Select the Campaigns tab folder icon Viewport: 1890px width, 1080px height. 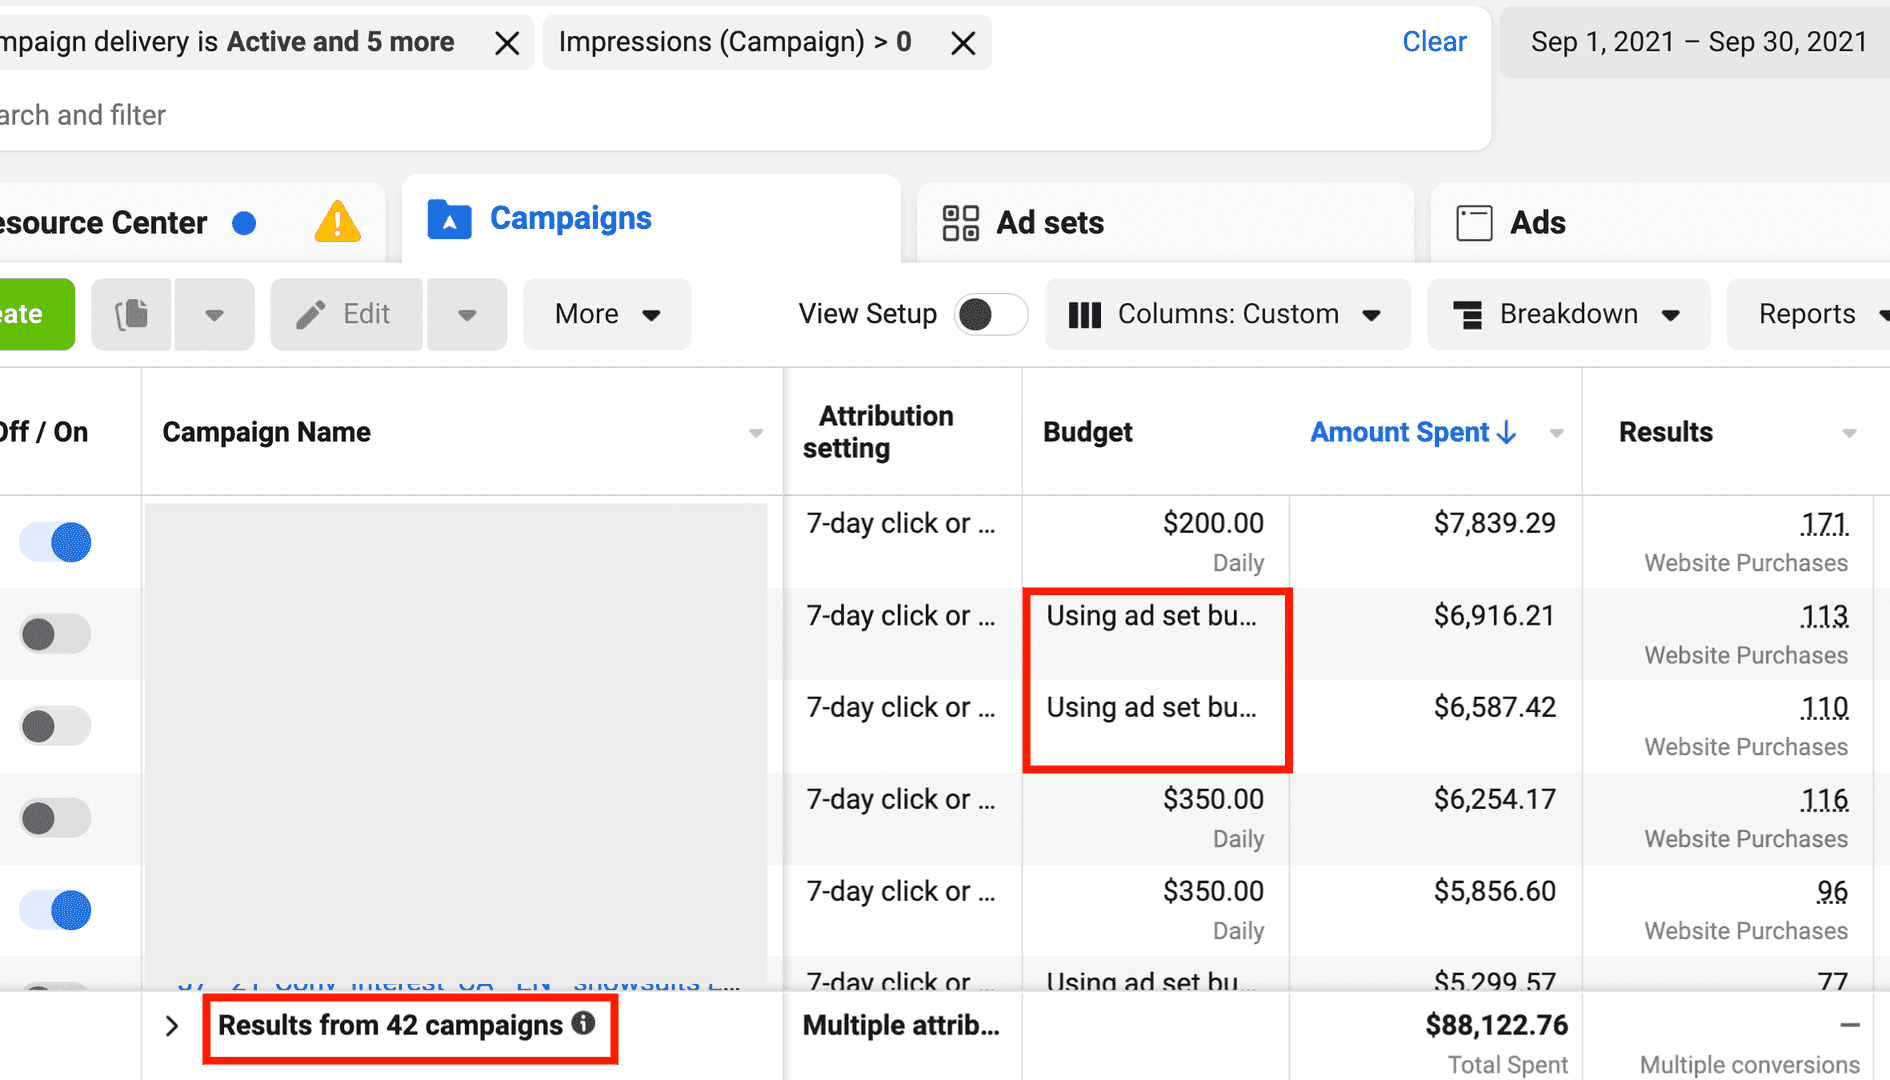point(451,220)
